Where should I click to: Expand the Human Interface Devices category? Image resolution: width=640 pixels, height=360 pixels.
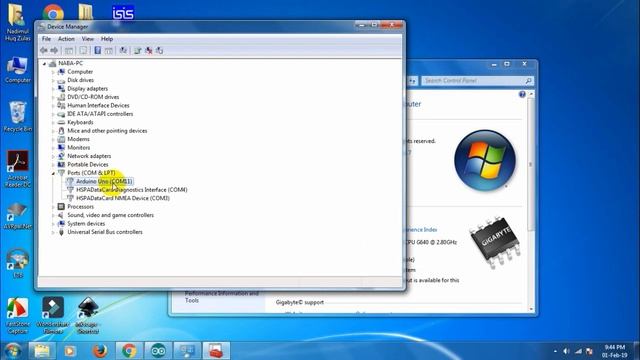[x=53, y=106]
